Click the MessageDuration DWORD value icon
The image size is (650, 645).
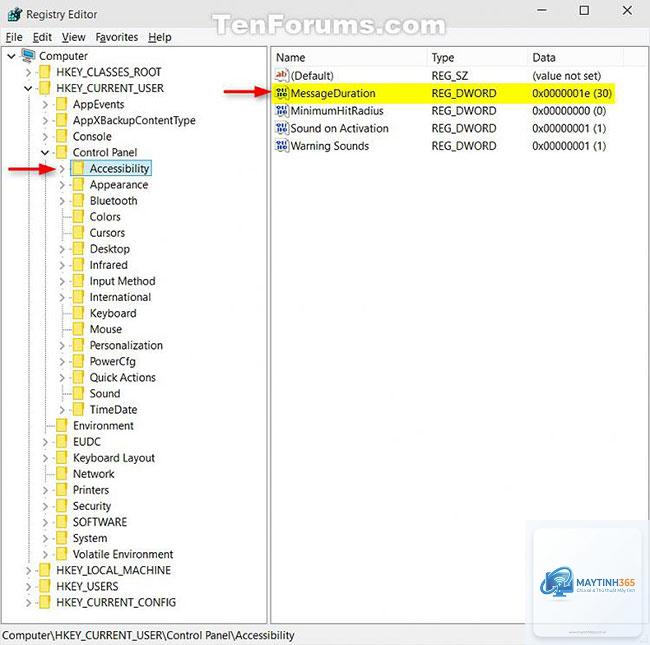[x=281, y=93]
